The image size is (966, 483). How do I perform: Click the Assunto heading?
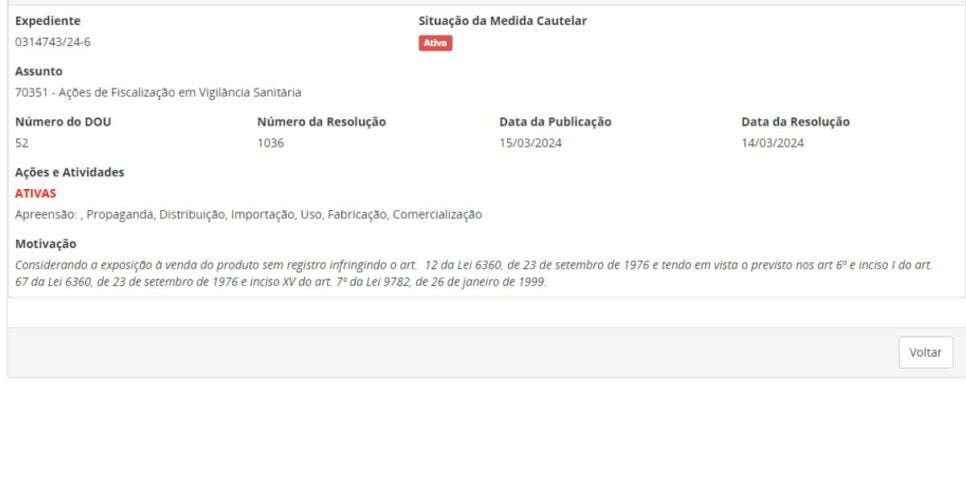coord(39,71)
